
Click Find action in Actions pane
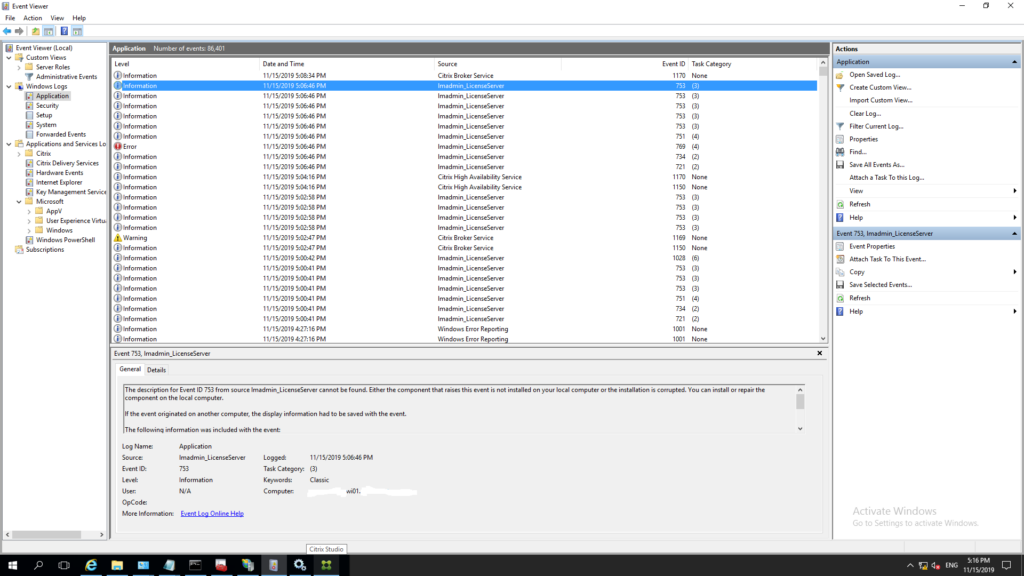click(x=857, y=152)
